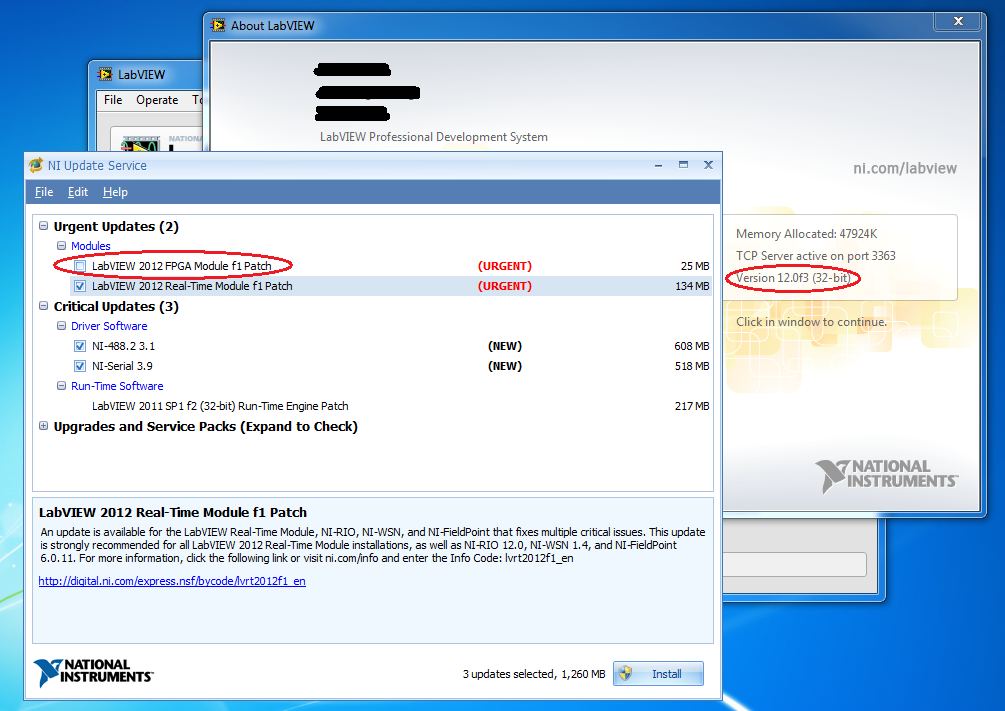Close the About LabVIEW window

pos(958,21)
